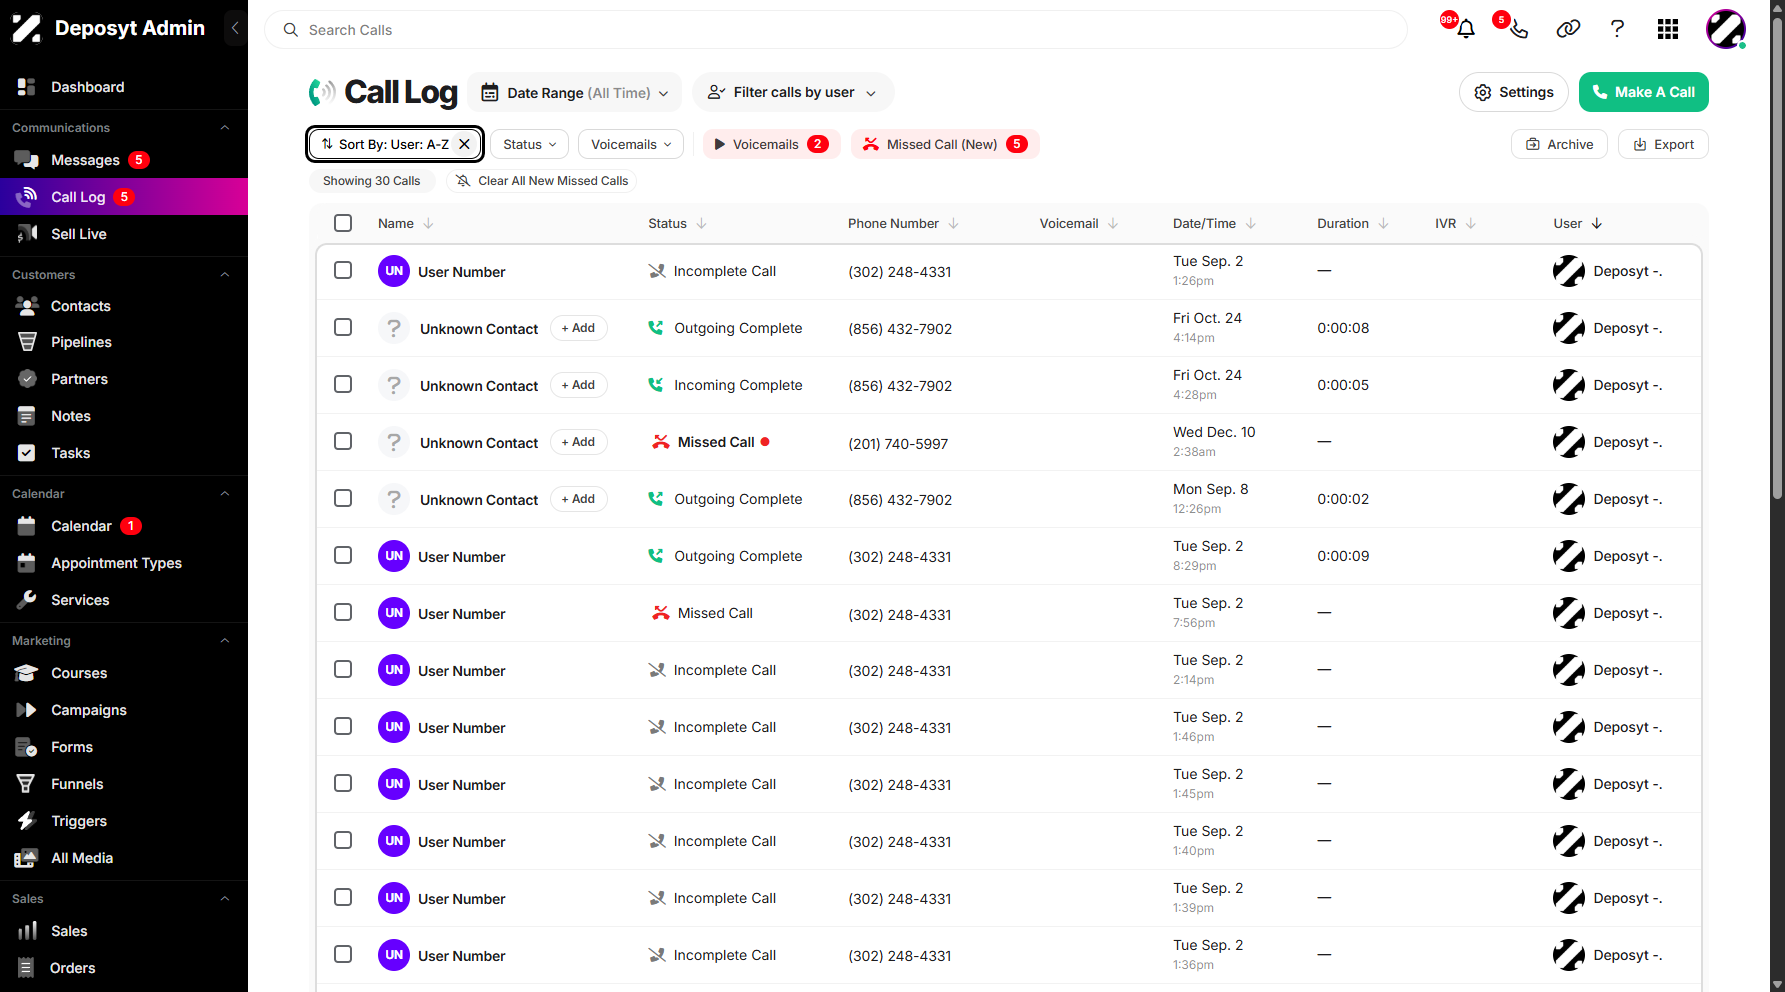Check the Mon Sep. 8 call row

point(343,498)
